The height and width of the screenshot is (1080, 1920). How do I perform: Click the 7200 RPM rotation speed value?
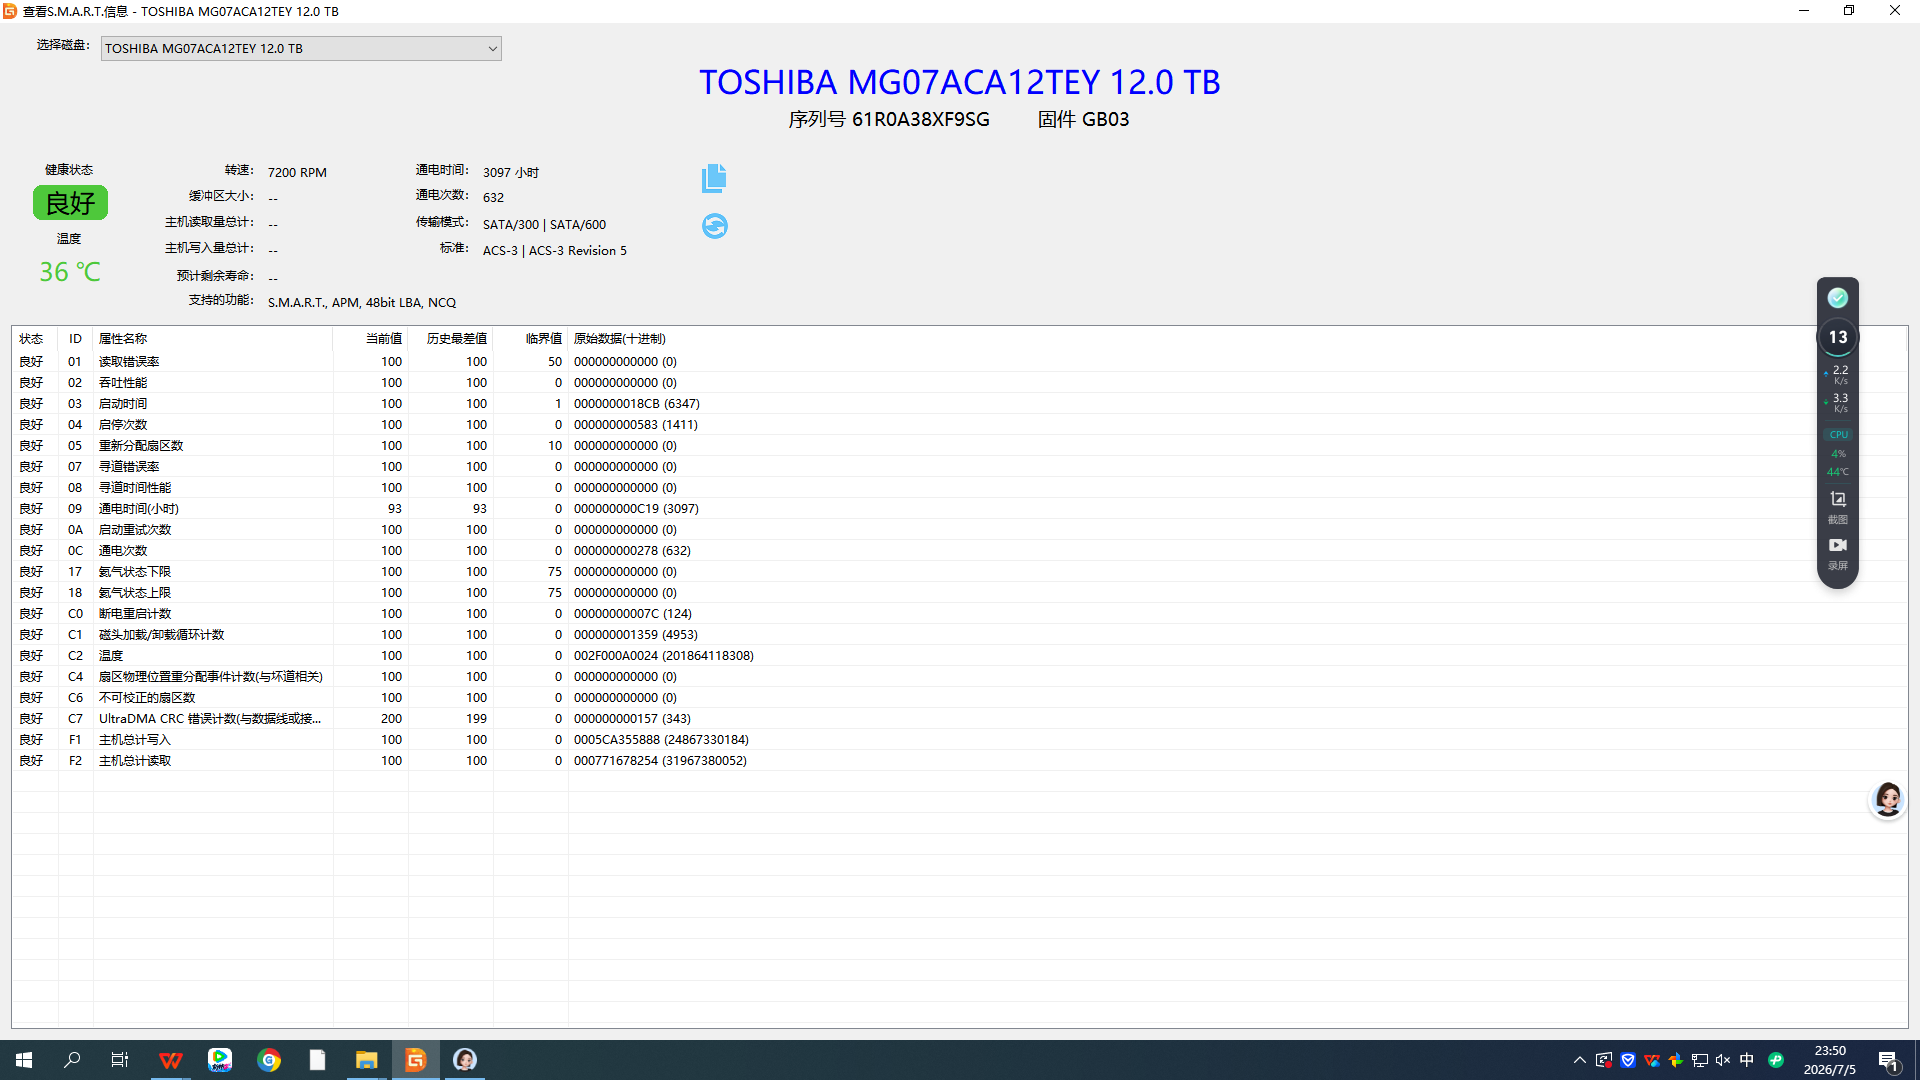point(297,173)
